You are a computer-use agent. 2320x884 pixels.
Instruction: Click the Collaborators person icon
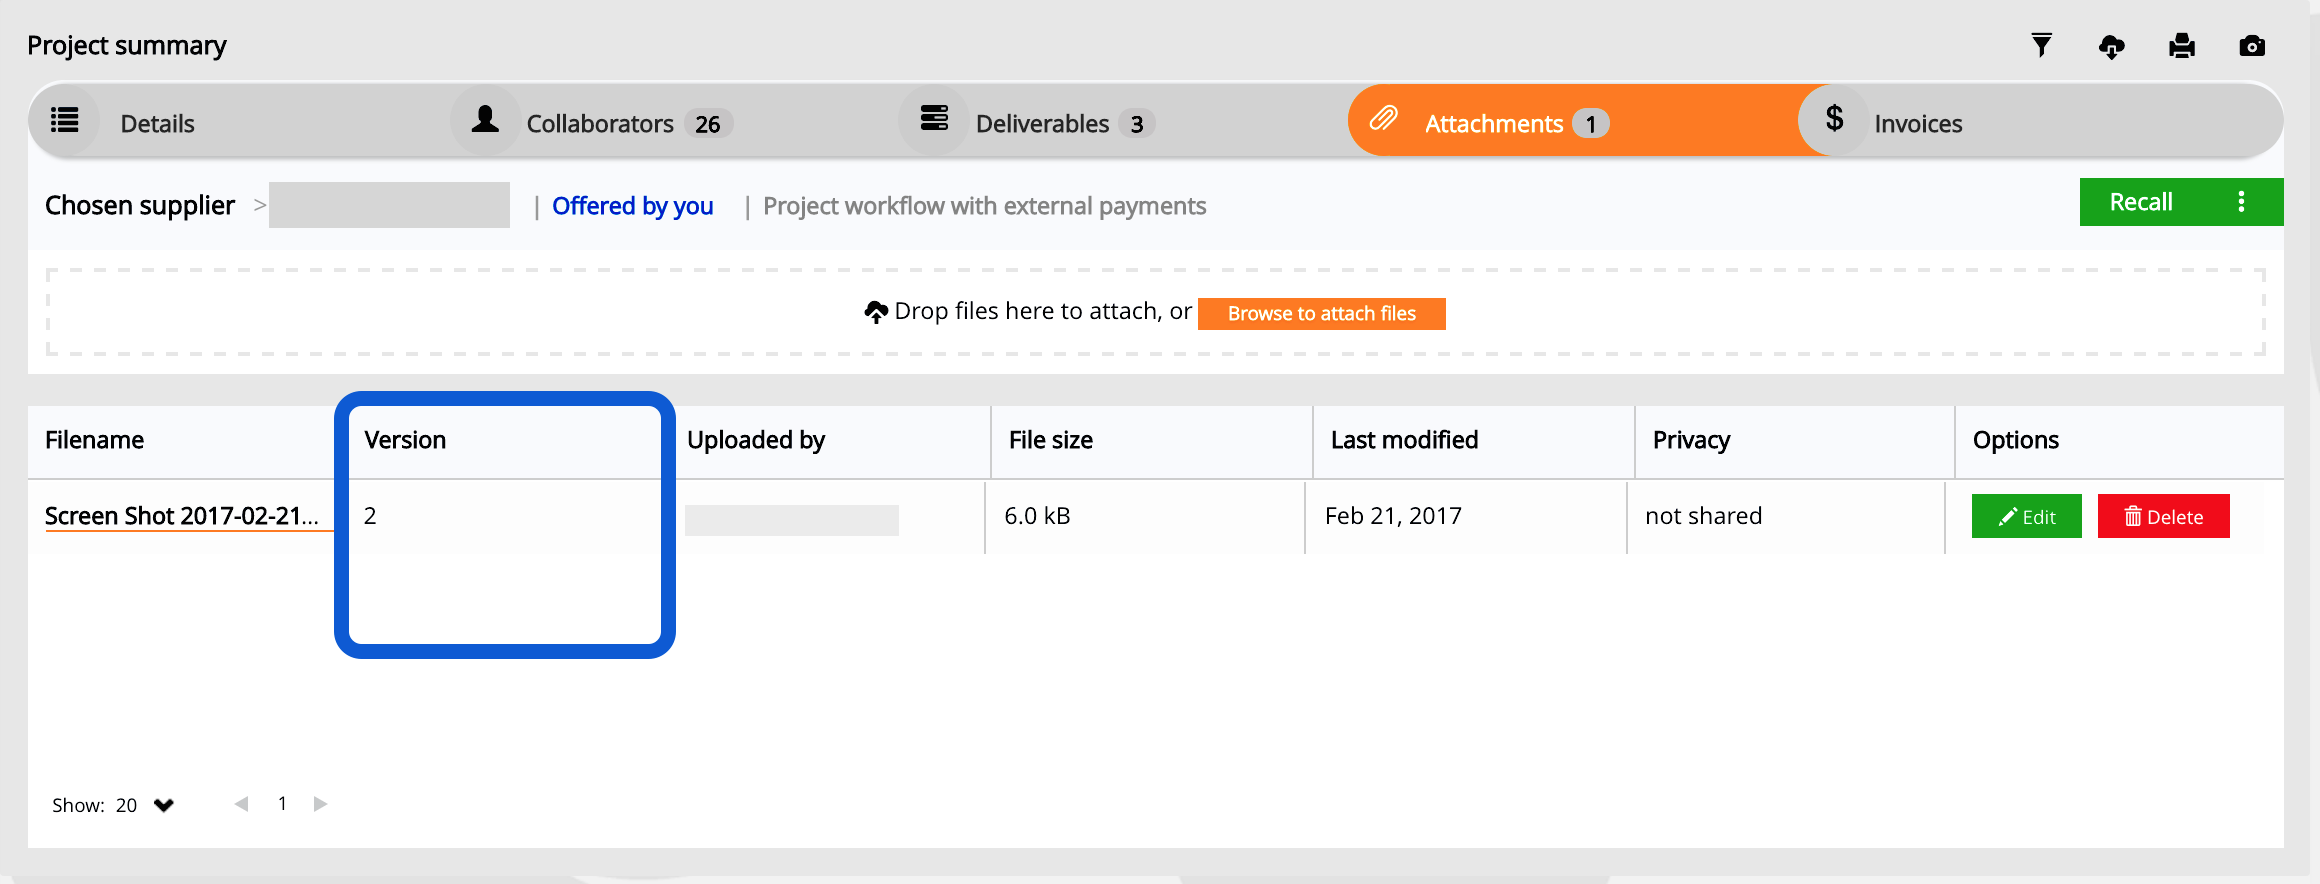[485, 120]
